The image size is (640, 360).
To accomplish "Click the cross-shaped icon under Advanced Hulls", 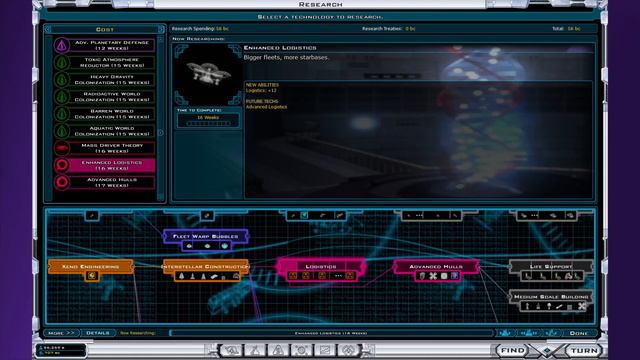I will (x=433, y=276).
